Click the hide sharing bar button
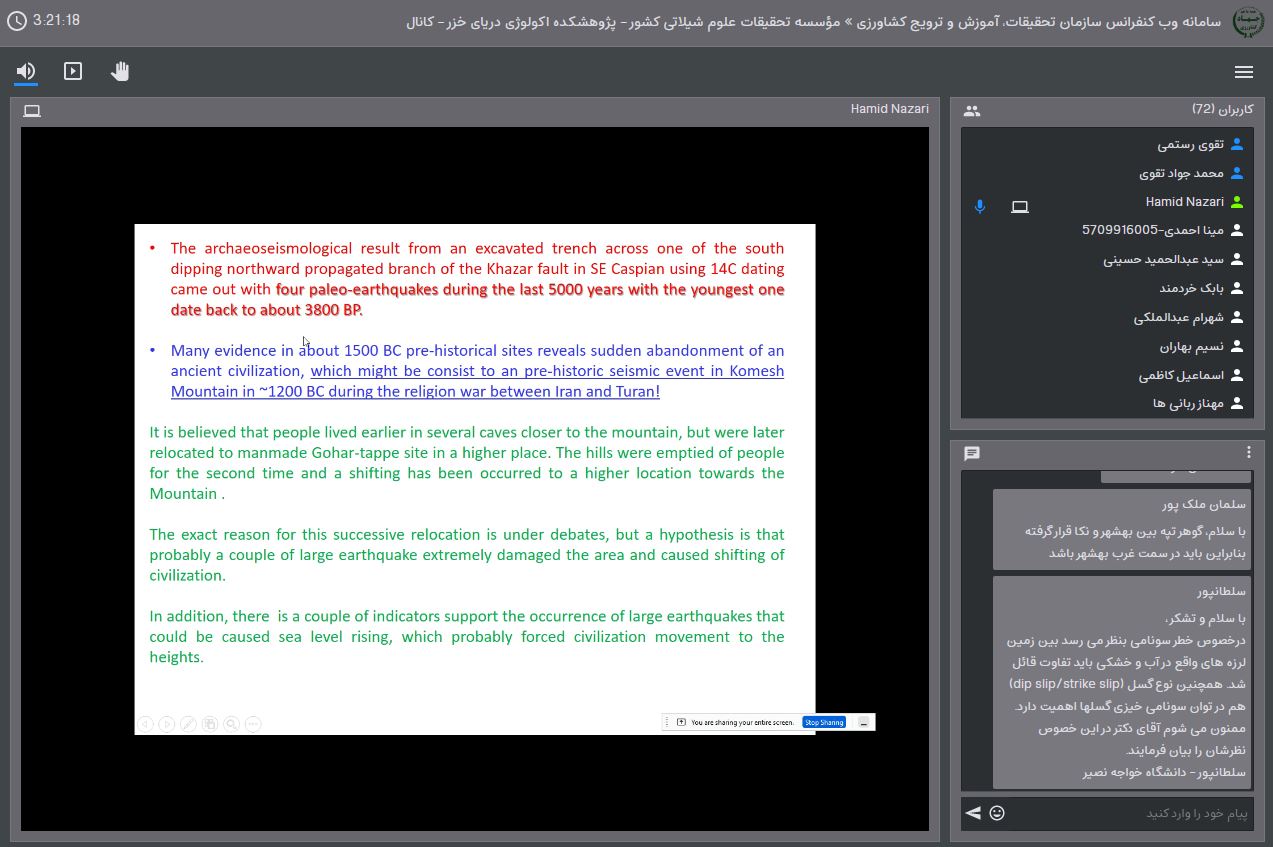Screen dimensions: 1273x847 click(x=864, y=722)
